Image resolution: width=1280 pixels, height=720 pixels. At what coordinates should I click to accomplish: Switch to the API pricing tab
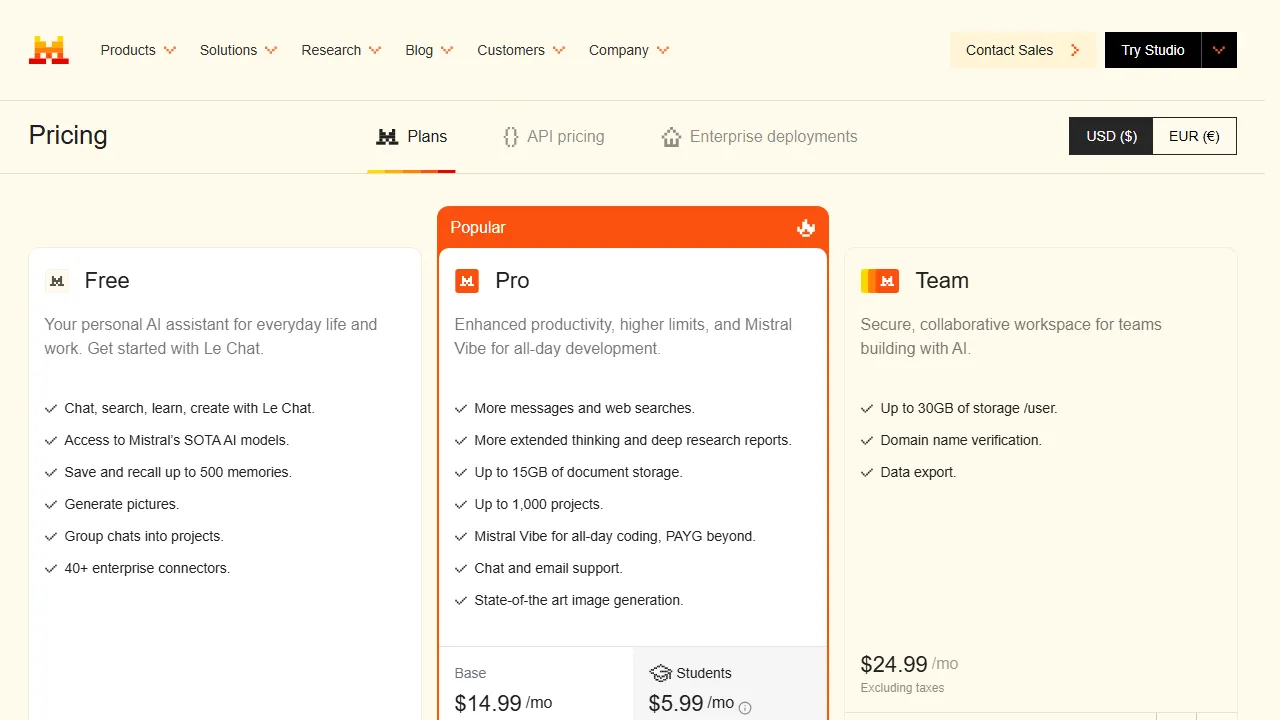[553, 137]
